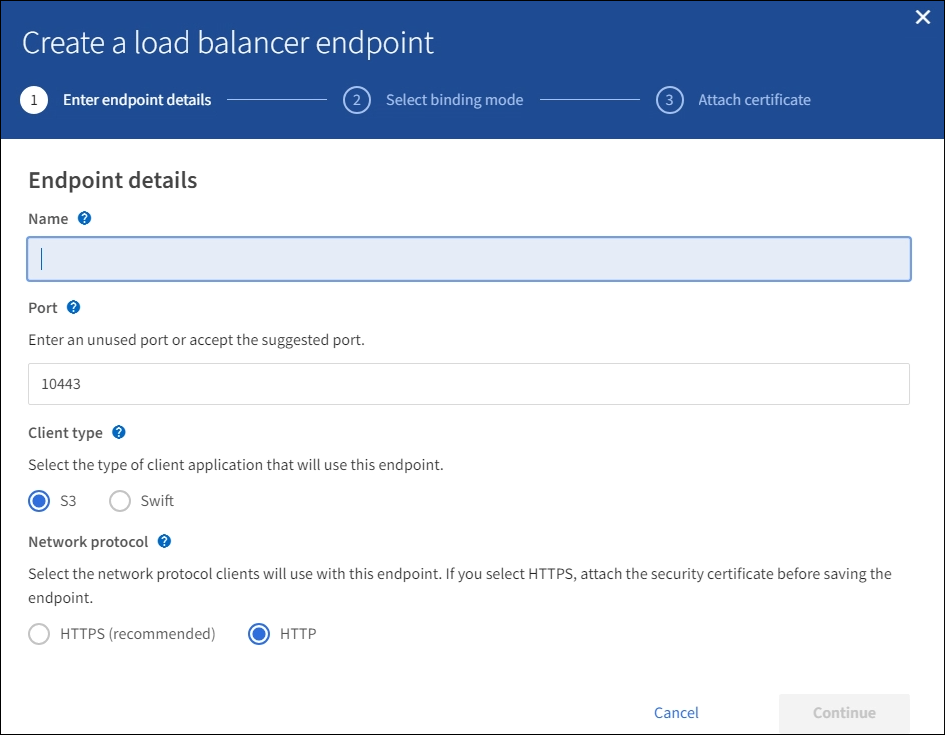
Task: Click the Port field showing 10443
Action: pos(468,384)
